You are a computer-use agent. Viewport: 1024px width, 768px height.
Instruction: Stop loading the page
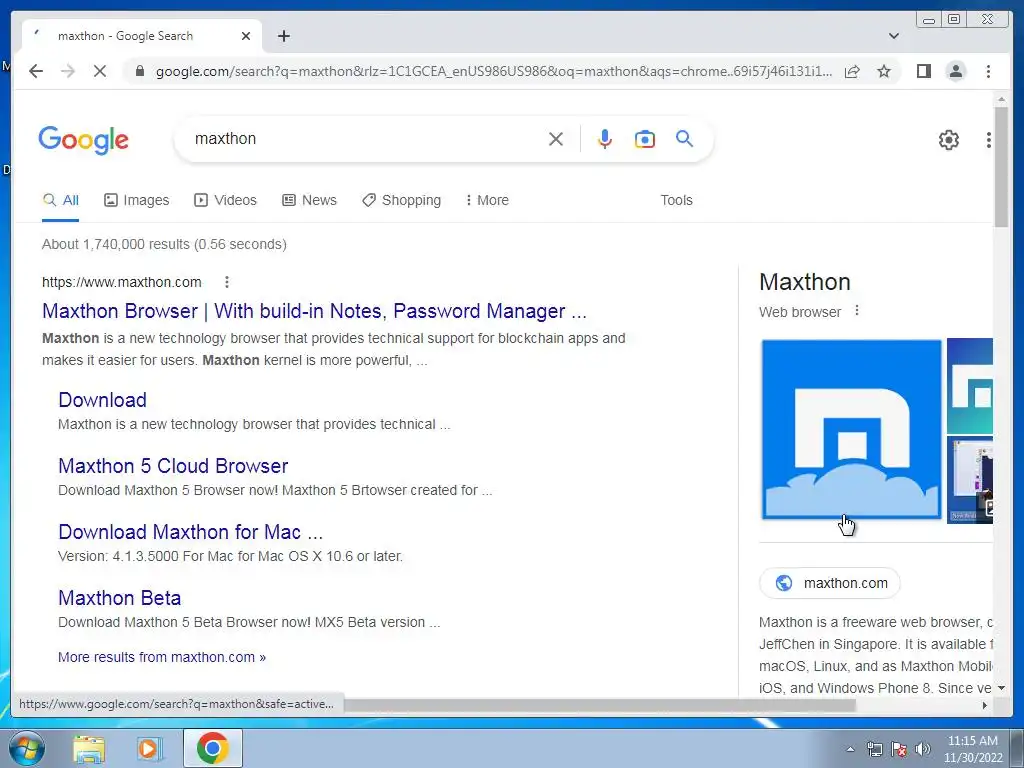pos(100,71)
